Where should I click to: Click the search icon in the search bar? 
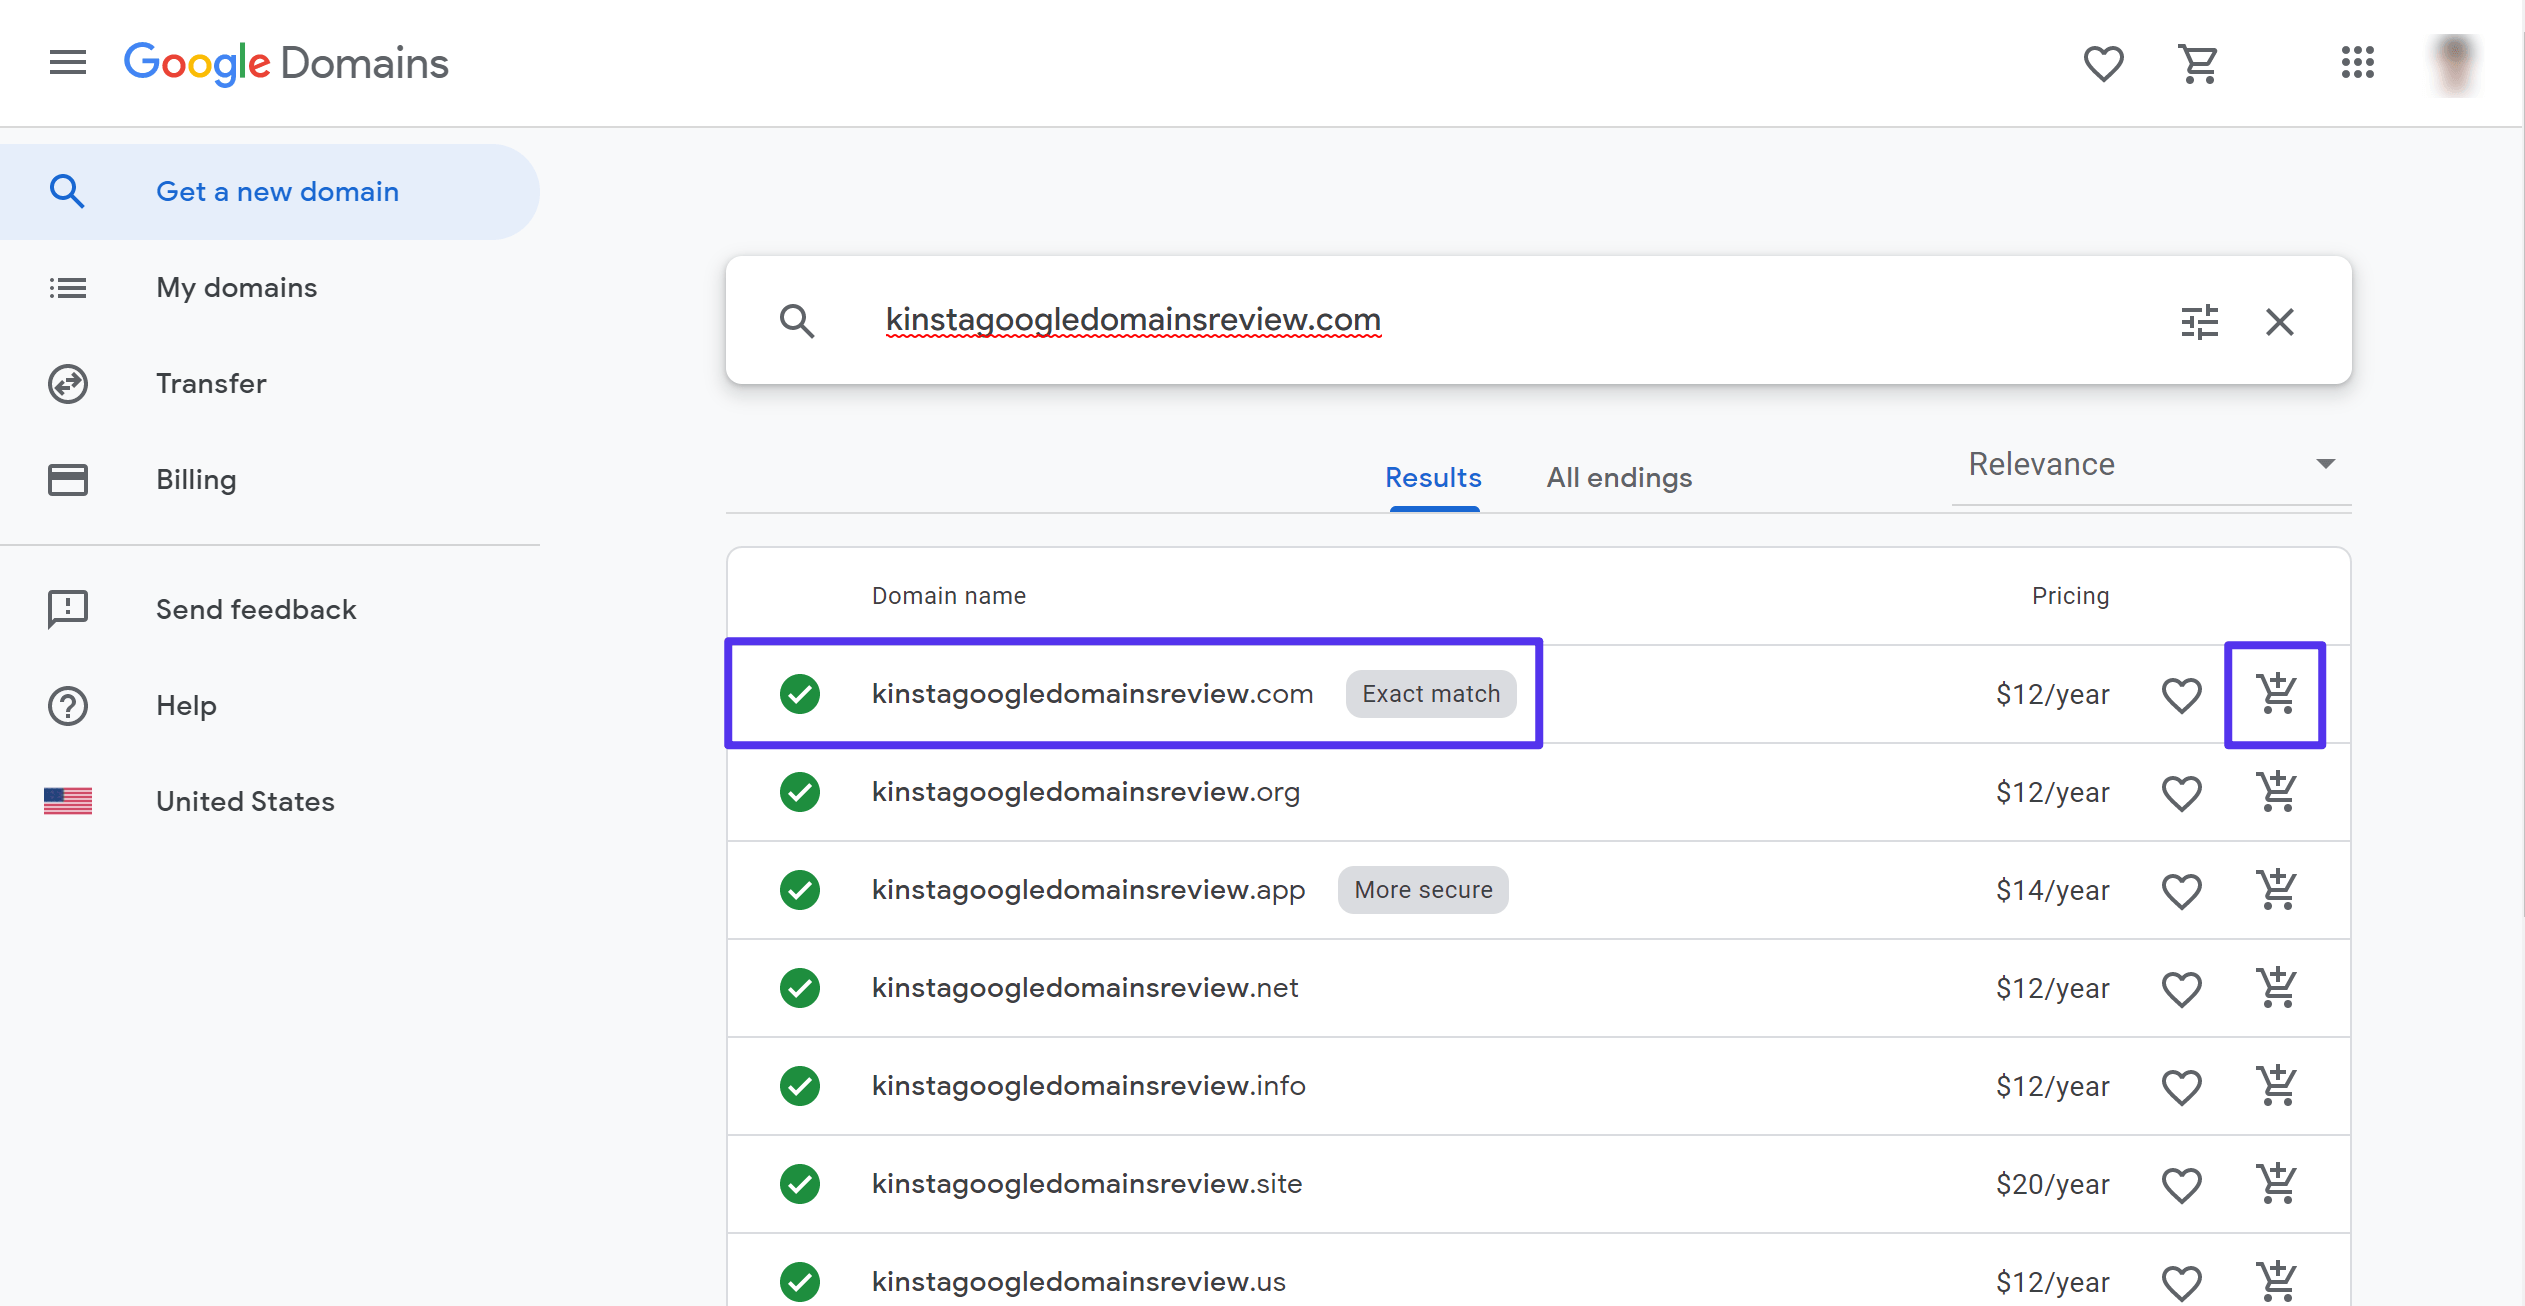coord(794,320)
